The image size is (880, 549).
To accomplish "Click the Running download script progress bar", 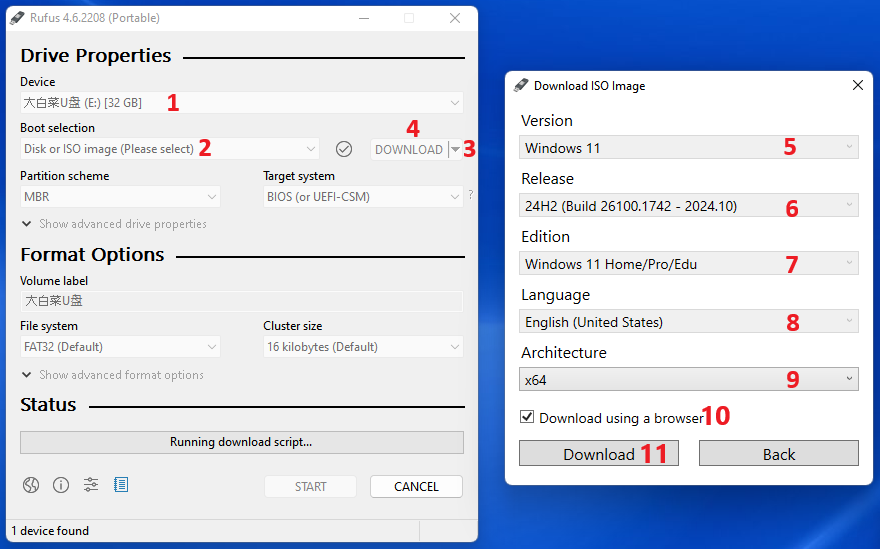I will (x=241, y=442).
